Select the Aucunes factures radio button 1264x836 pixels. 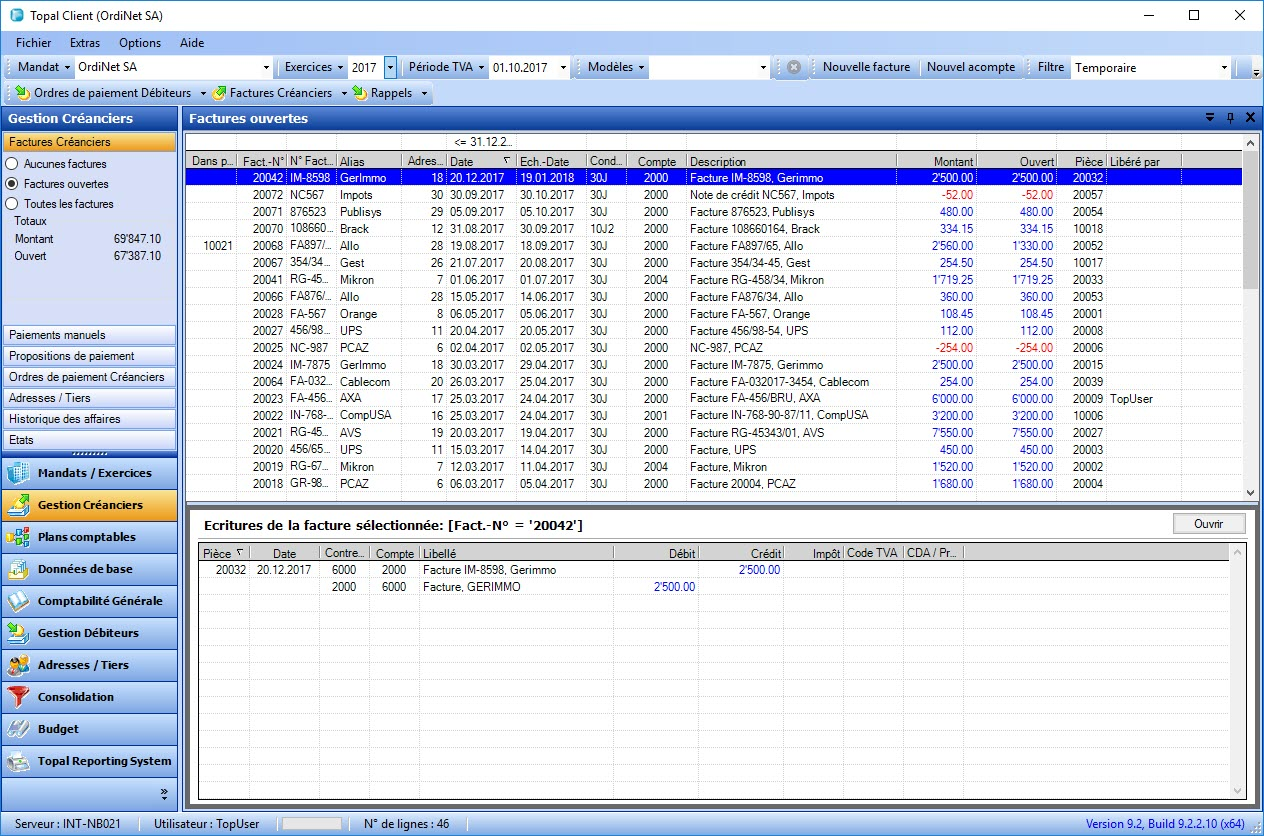click(12, 164)
